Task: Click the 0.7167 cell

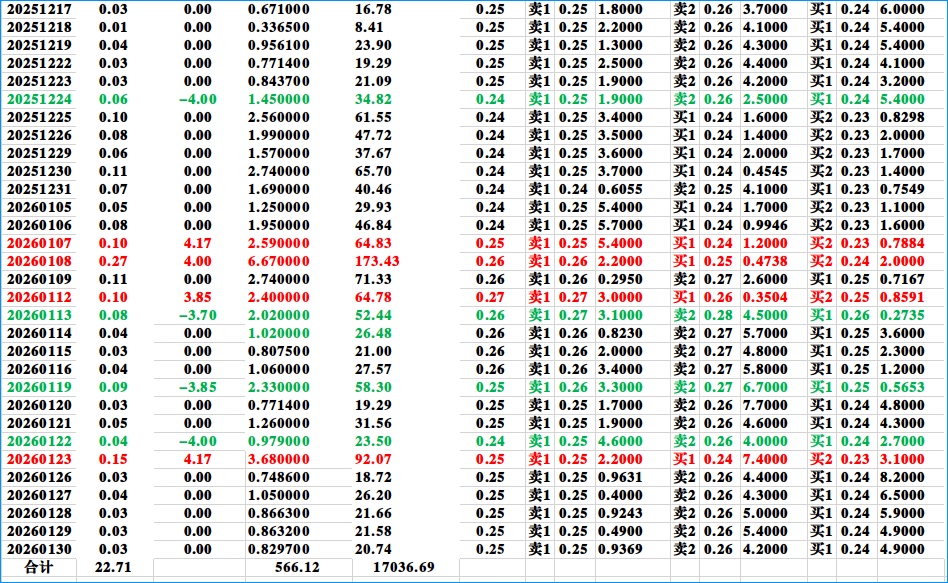Action: point(902,279)
